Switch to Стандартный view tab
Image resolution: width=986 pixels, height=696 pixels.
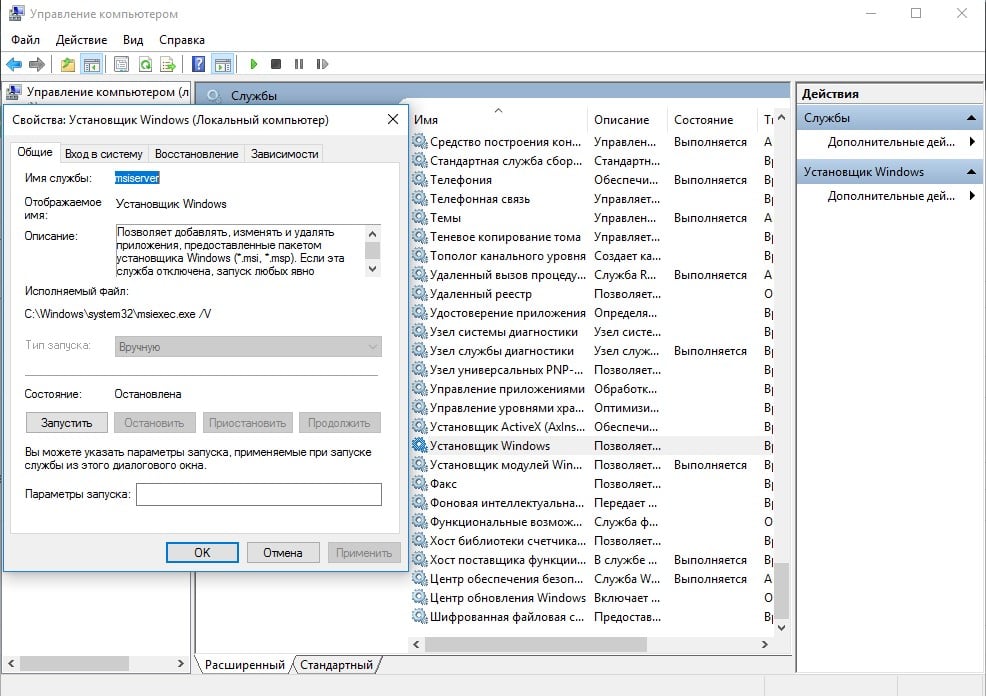(336, 665)
